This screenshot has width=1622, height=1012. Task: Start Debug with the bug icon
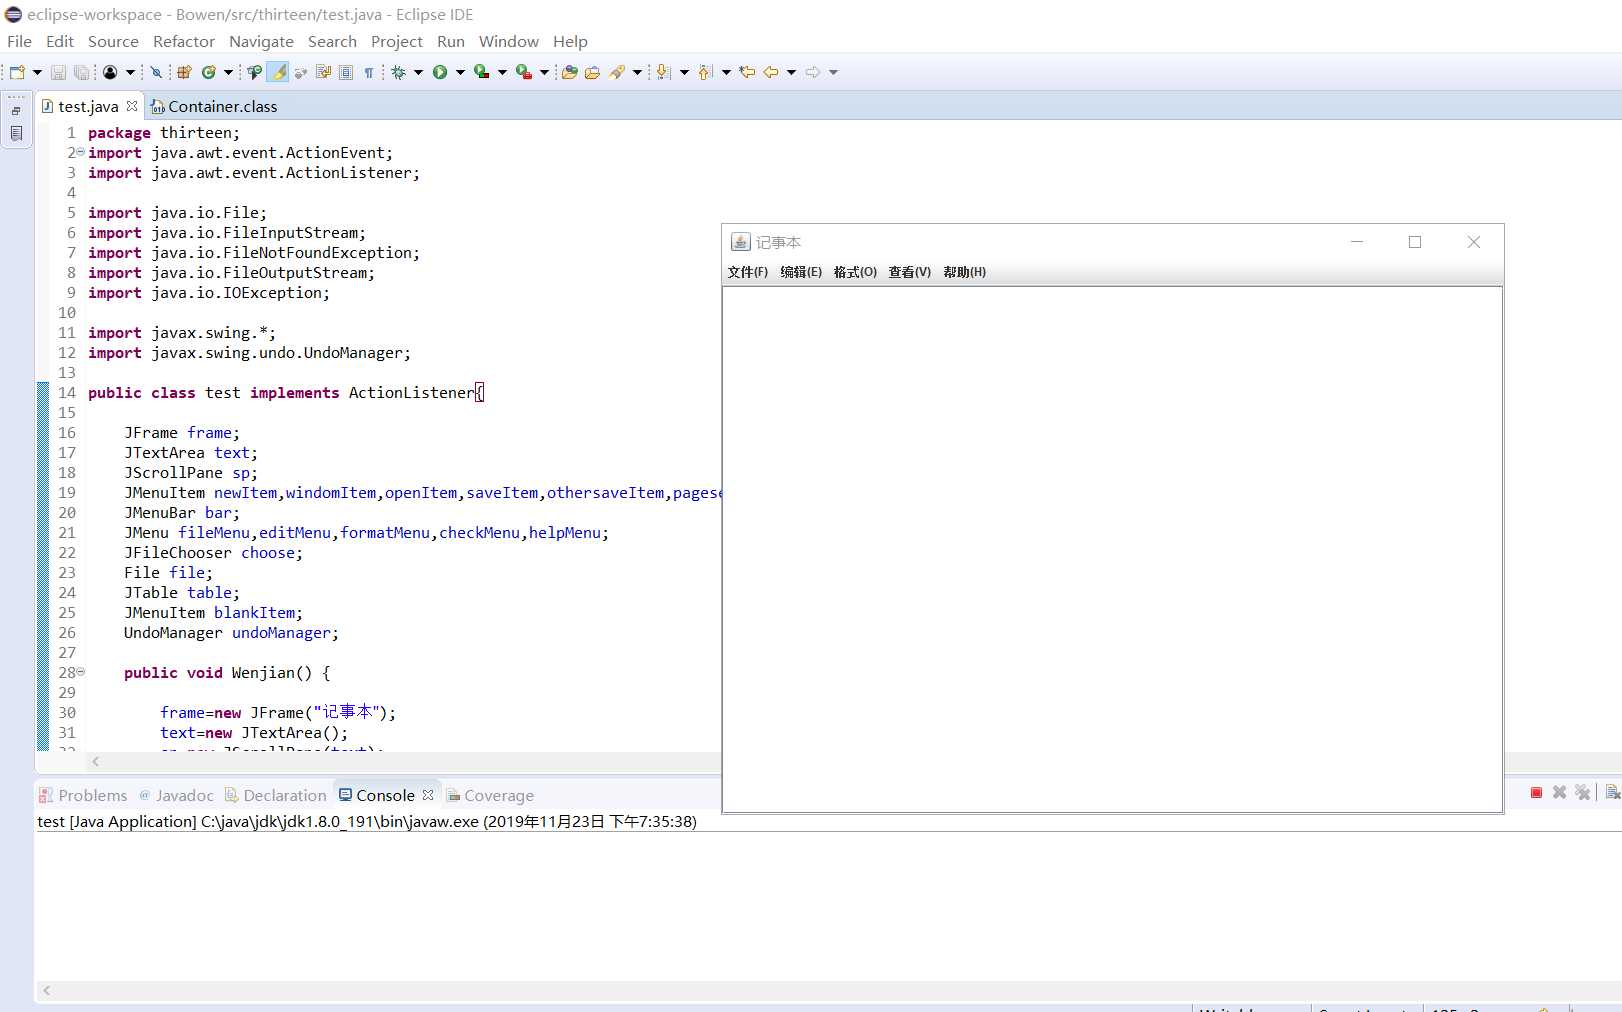[x=398, y=72]
